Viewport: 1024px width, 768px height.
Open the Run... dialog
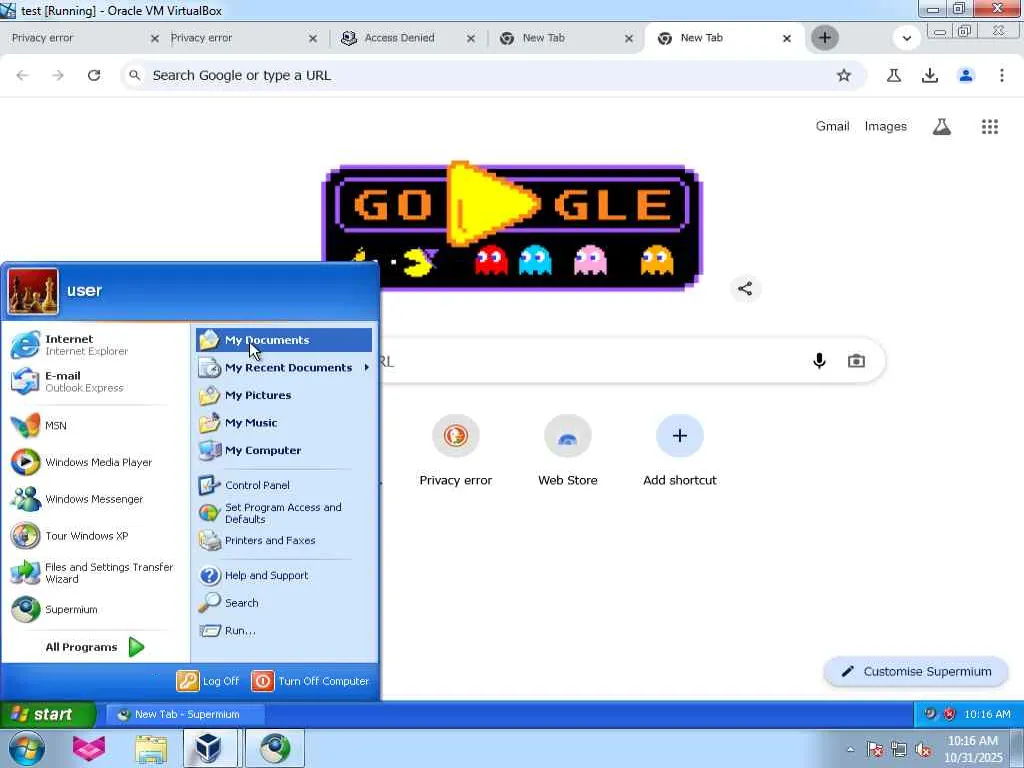click(284, 630)
